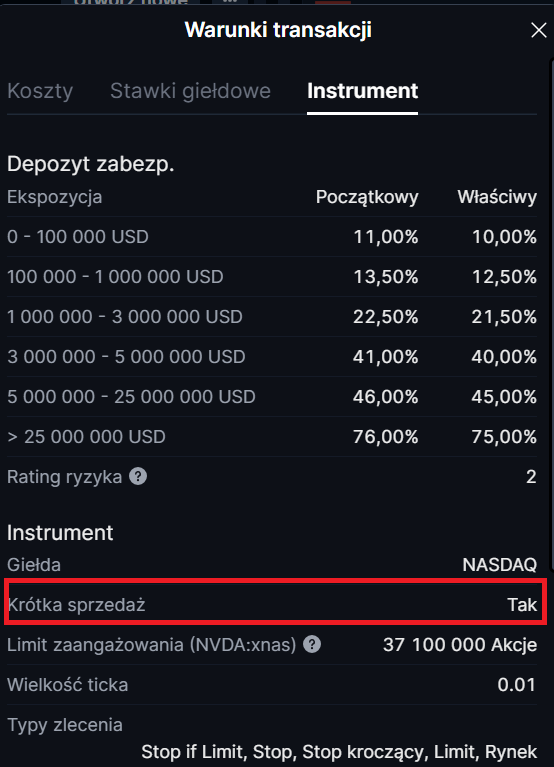Click the 0 - 100 000 USD exposure row
554x767 pixels.
coord(272,237)
